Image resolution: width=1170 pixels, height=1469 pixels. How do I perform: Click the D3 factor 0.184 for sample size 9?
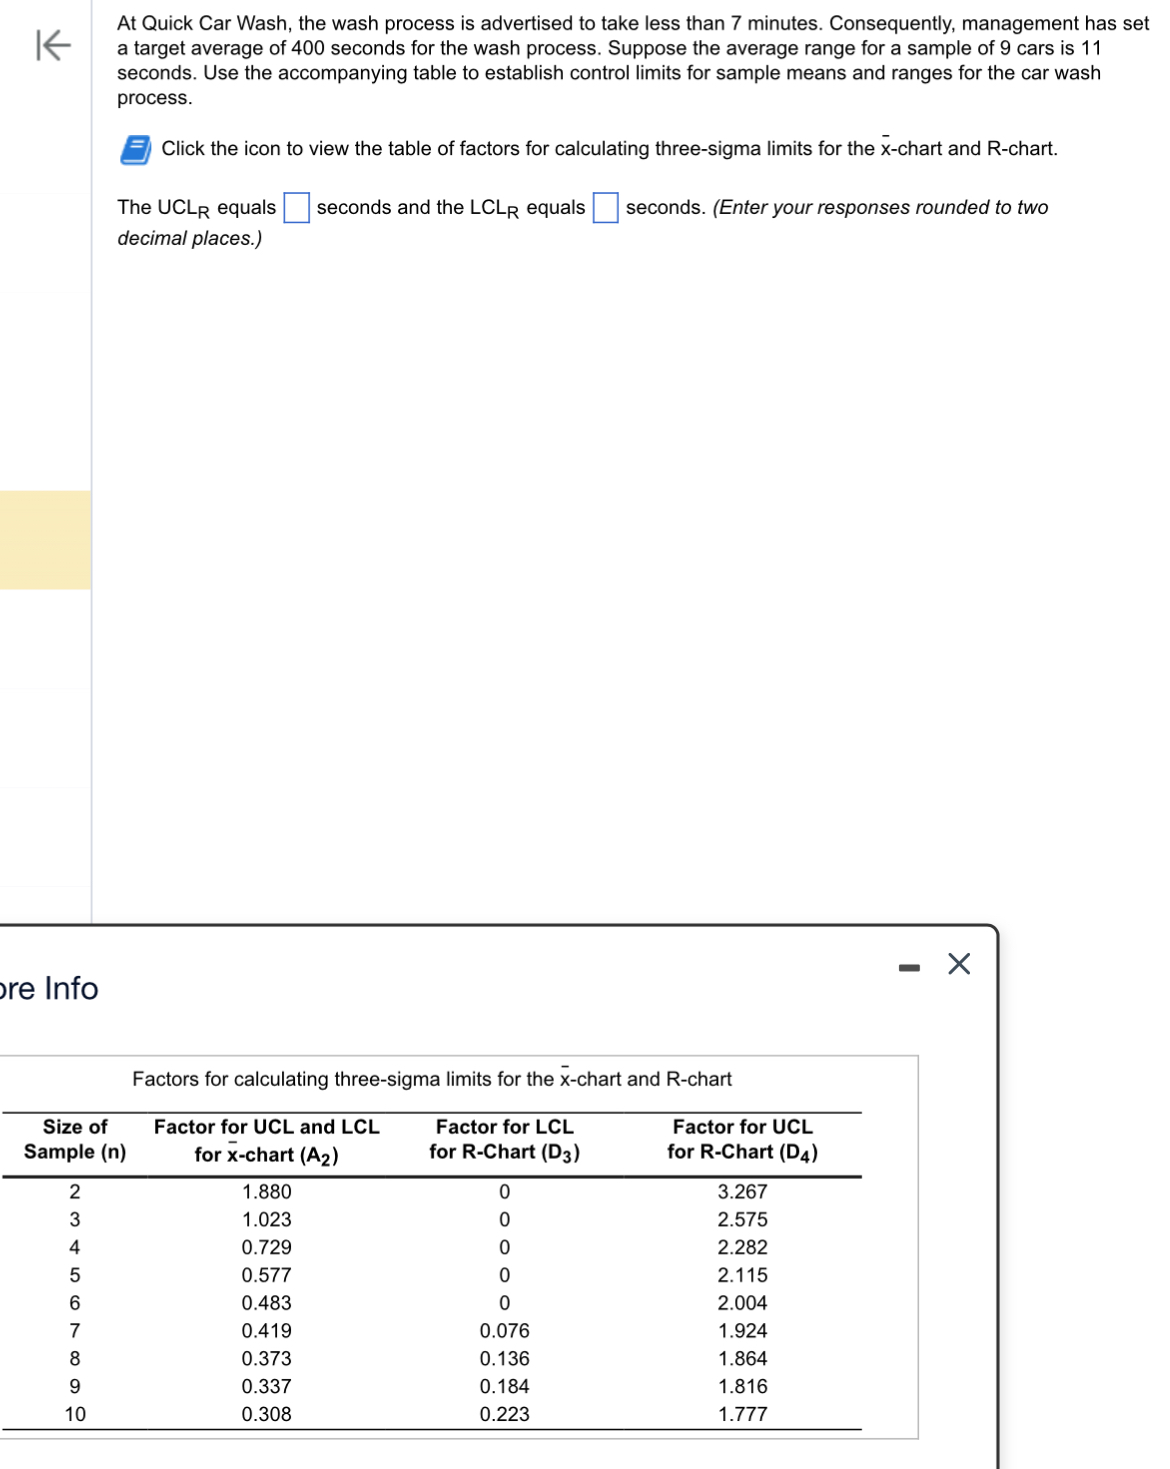tap(506, 1386)
